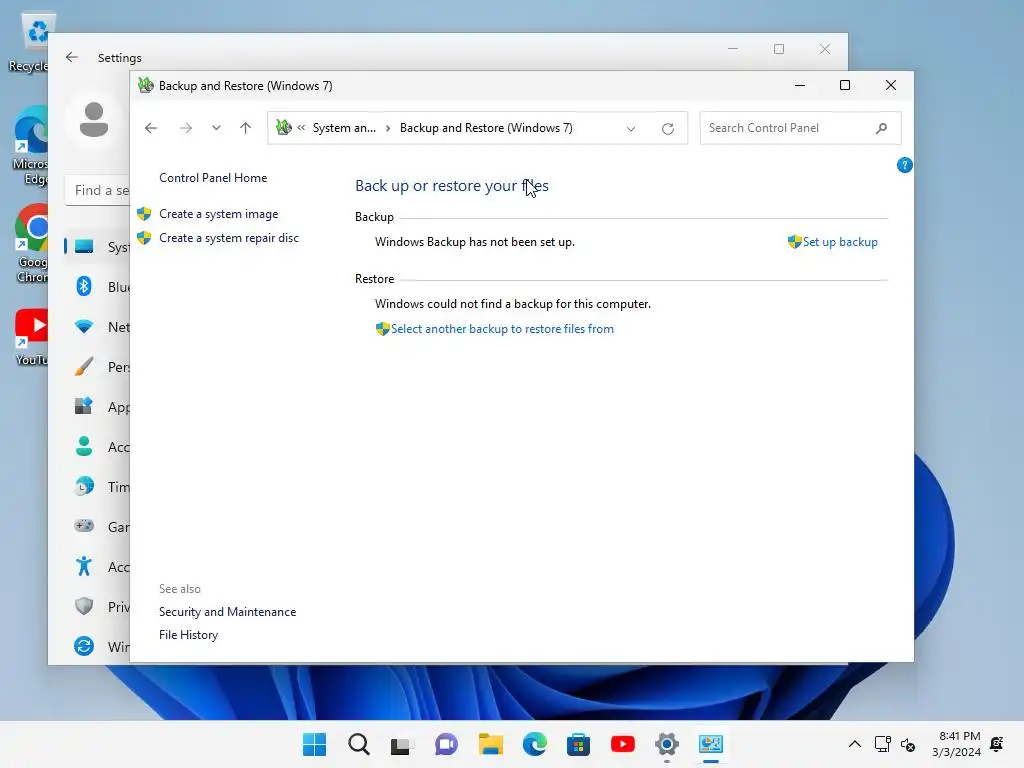Select Personalization brush icon in Settings
Viewport: 1024px width, 768px height.
coord(84,366)
